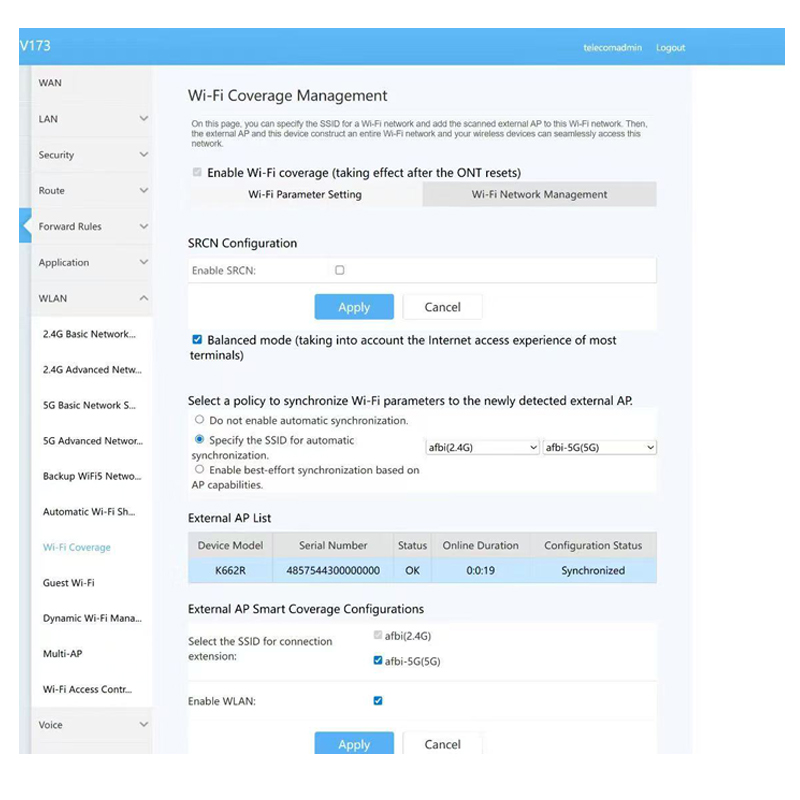Expand the Voice menu chevron

143,725
